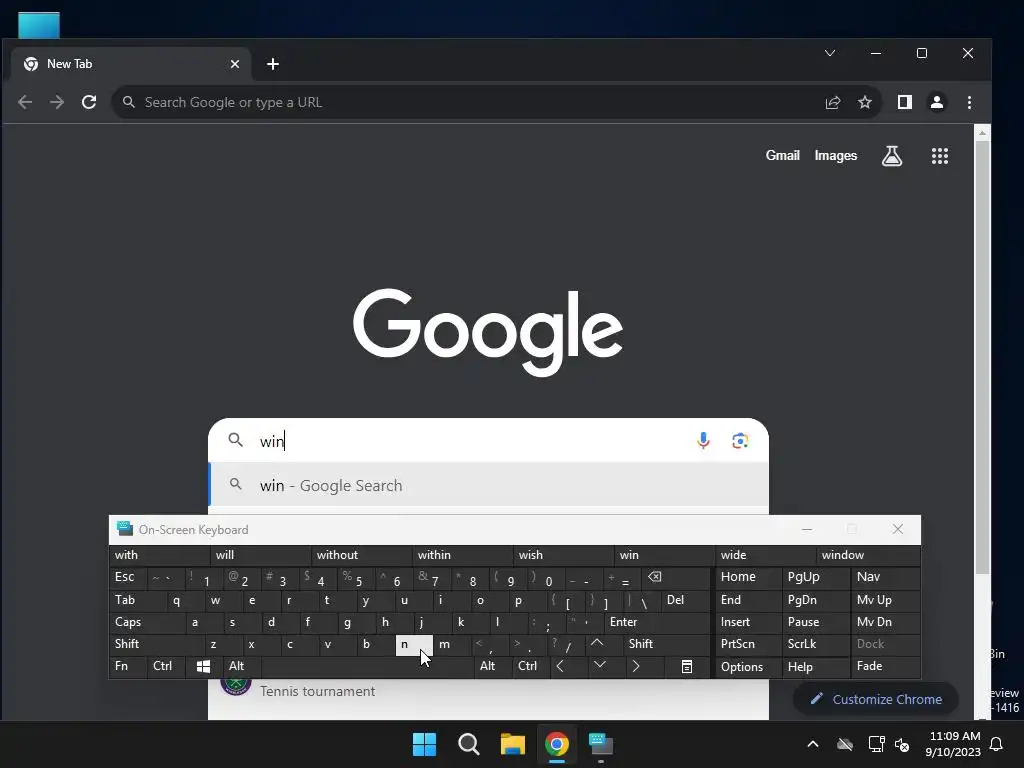Screen dimensions: 1024x768
Task: Click the PrtScn key on On-Screen Keyboard
Action: click(x=748, y=644)
